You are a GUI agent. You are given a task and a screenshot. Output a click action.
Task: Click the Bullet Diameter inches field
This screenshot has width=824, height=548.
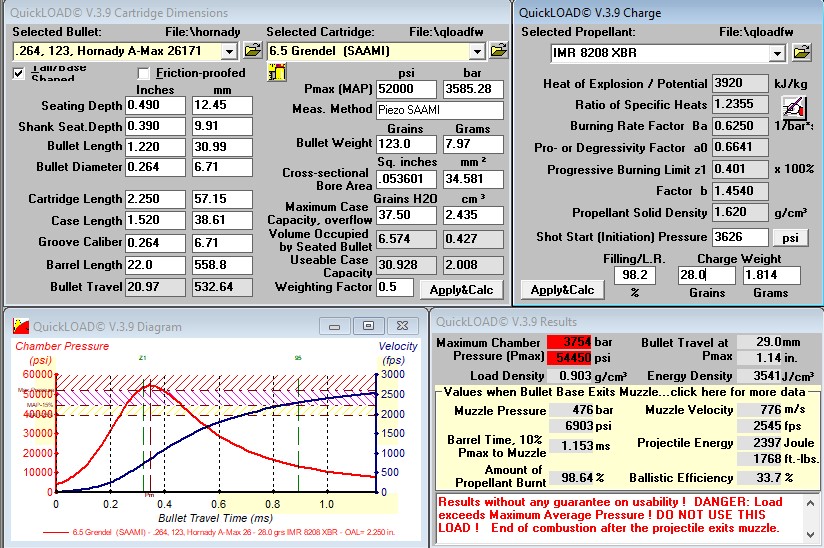point(156,167)
